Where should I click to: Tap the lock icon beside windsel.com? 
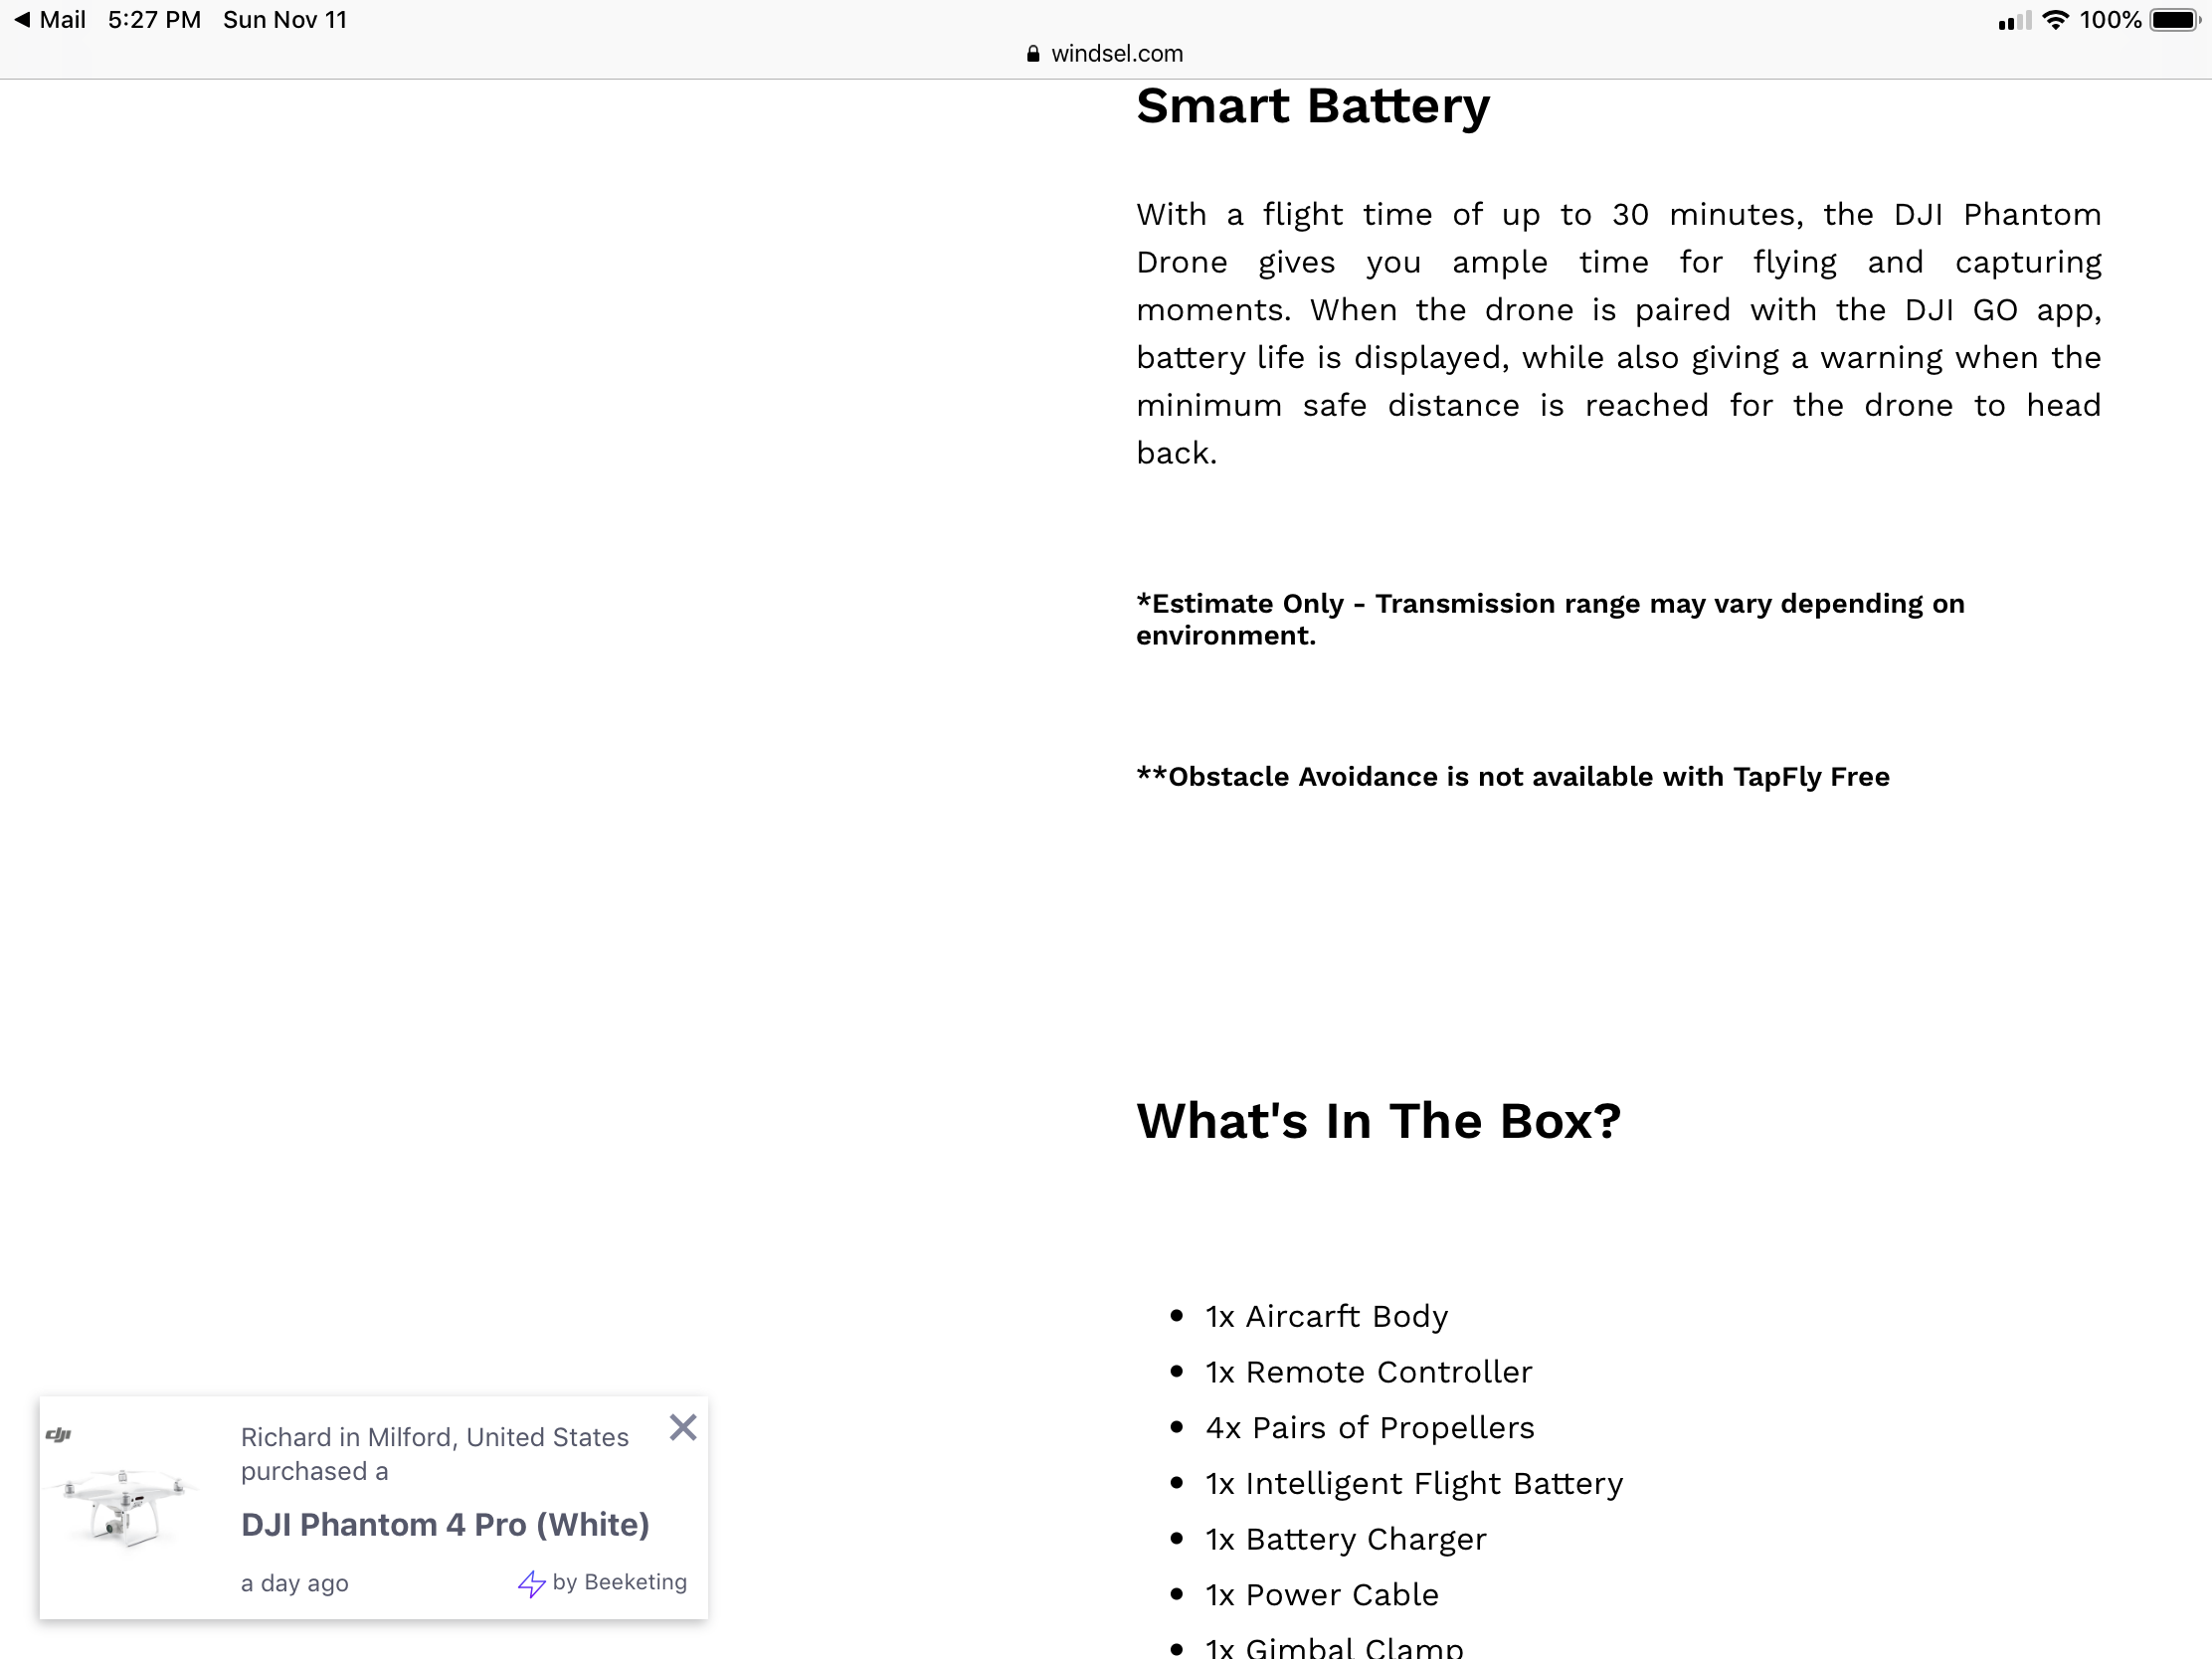(1033, 54)
